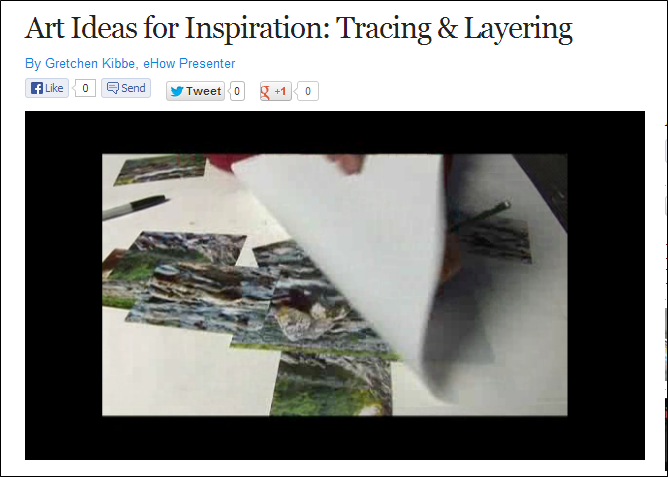Click the Twitter bird icon
Screen dimensions: 668x477
(177, 91)
